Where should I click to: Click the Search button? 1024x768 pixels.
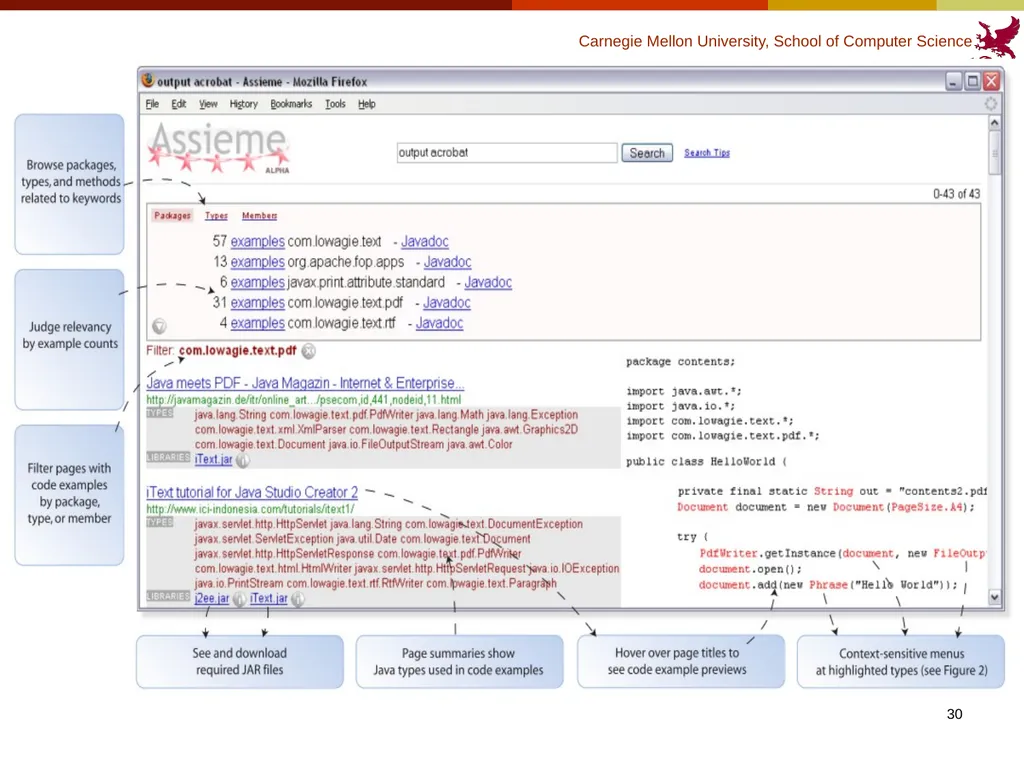point(647,153)
